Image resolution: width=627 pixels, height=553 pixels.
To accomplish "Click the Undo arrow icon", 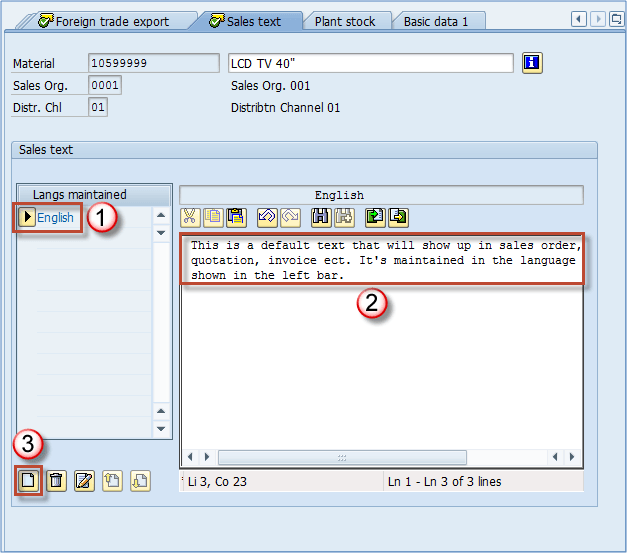I will [266, 216].
